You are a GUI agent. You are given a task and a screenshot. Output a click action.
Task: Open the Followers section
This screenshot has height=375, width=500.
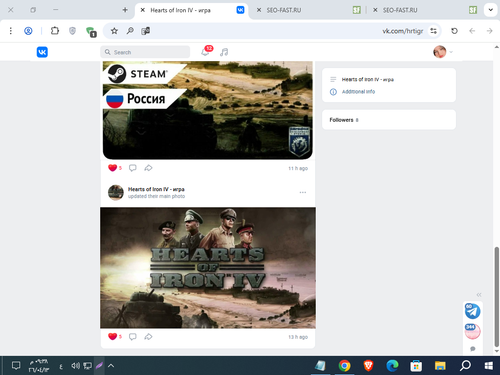click(x=389, y=120)
